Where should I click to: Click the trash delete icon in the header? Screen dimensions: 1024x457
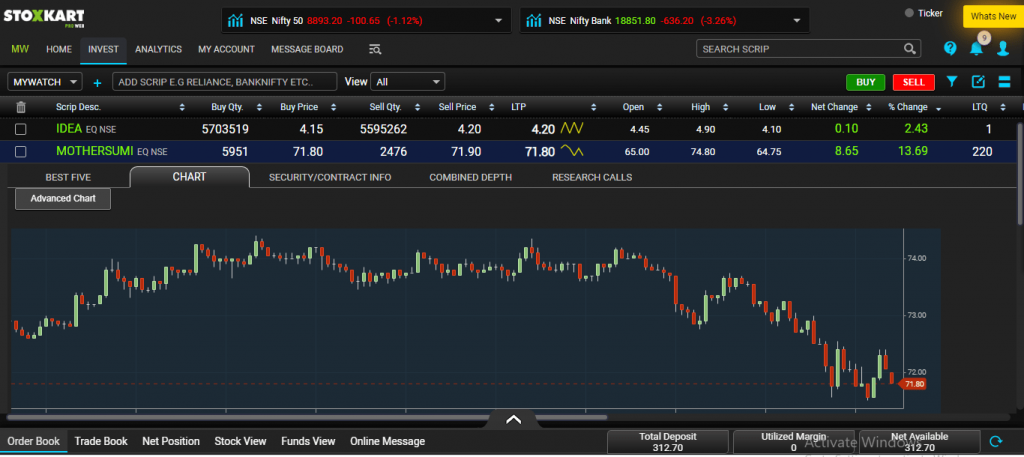21,107
